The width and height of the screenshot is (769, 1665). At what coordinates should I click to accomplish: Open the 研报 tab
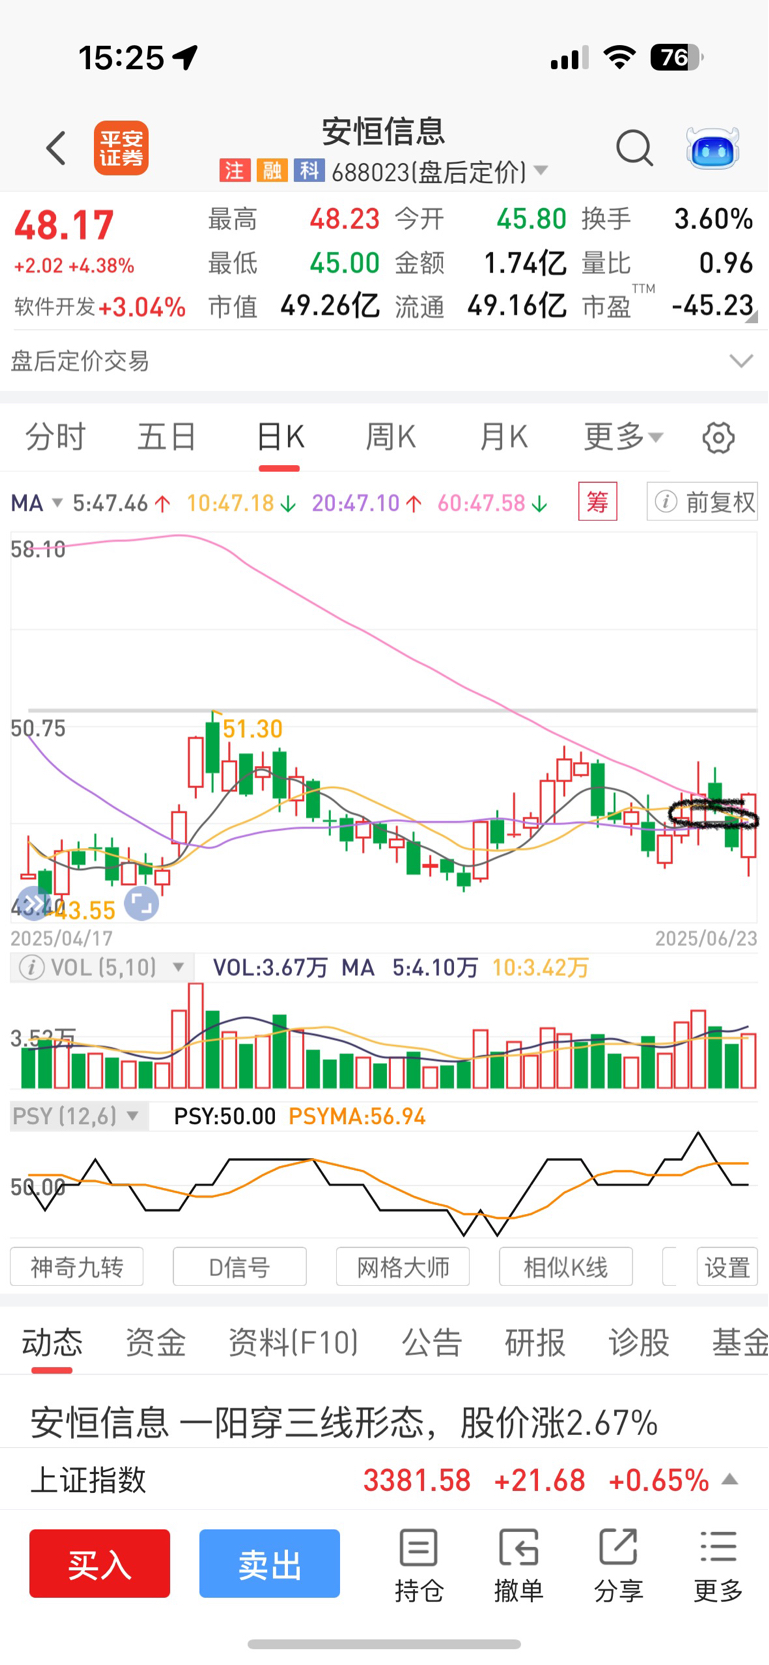[535, 1342]
